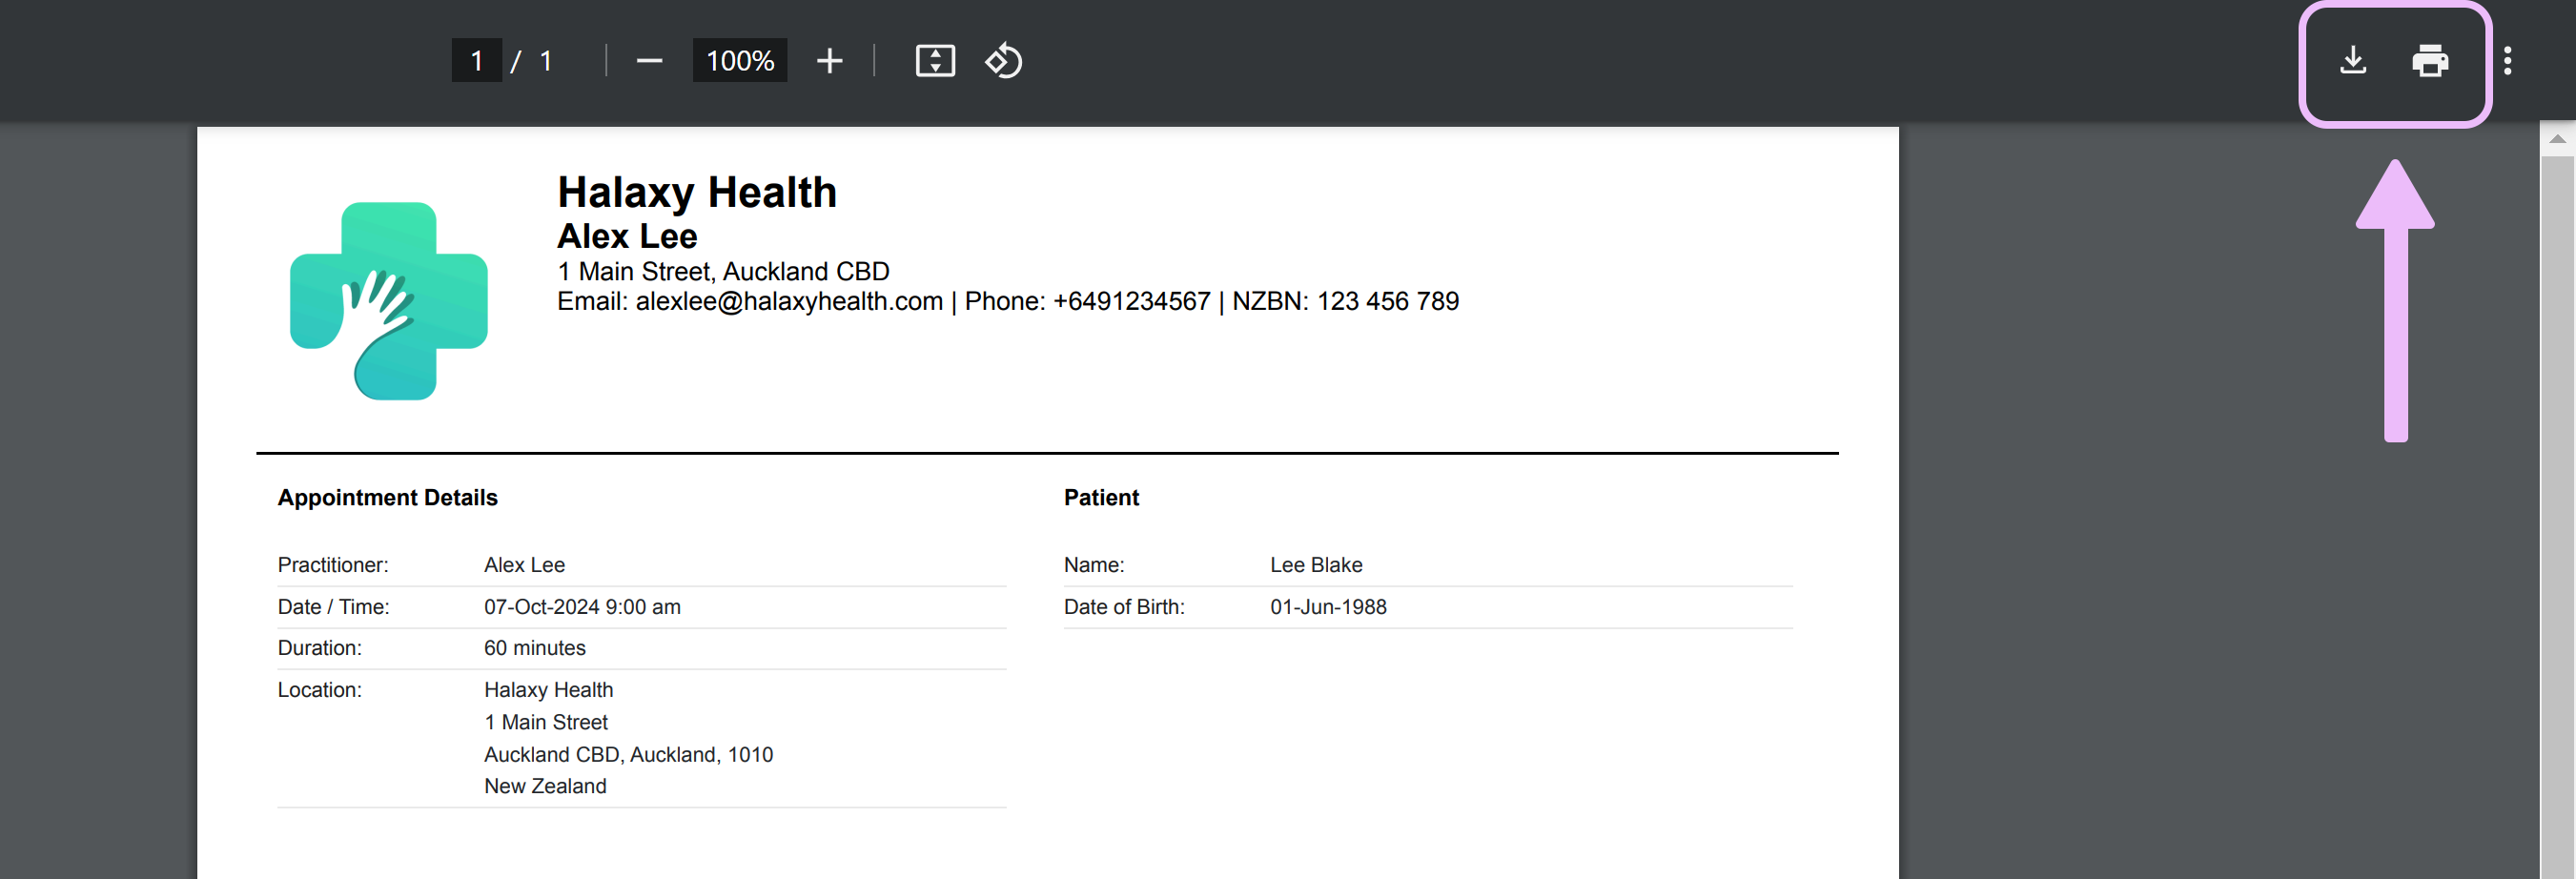Select the 100% zoom level field

740,61
